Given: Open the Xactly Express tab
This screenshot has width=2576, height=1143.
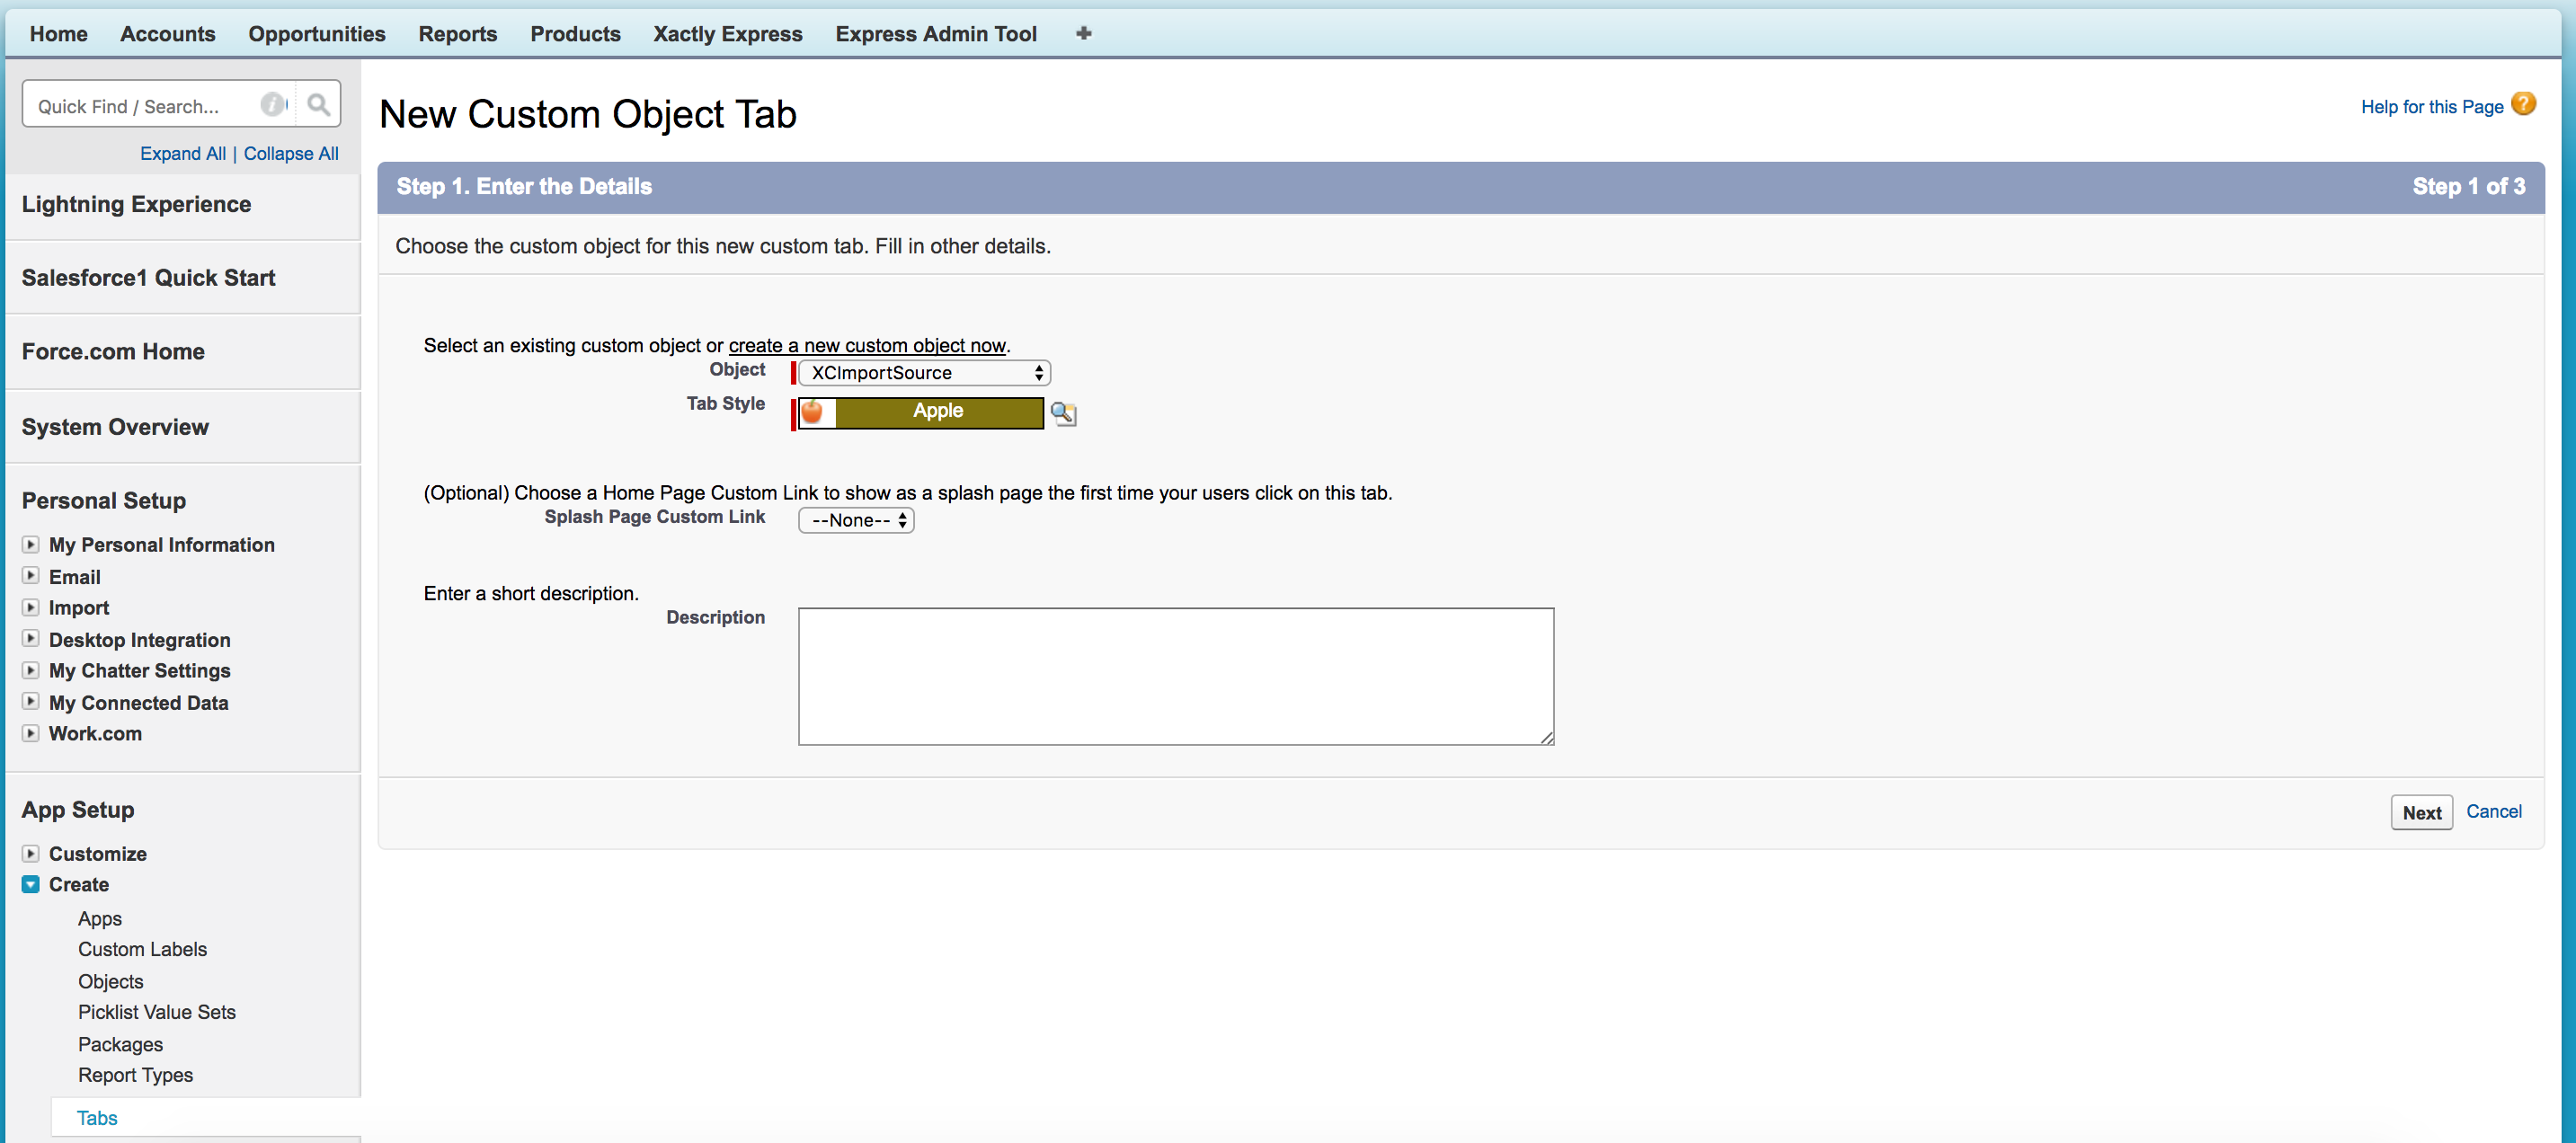Looking at the screenshot, I should pyautogui.click(x=728, y=33).
